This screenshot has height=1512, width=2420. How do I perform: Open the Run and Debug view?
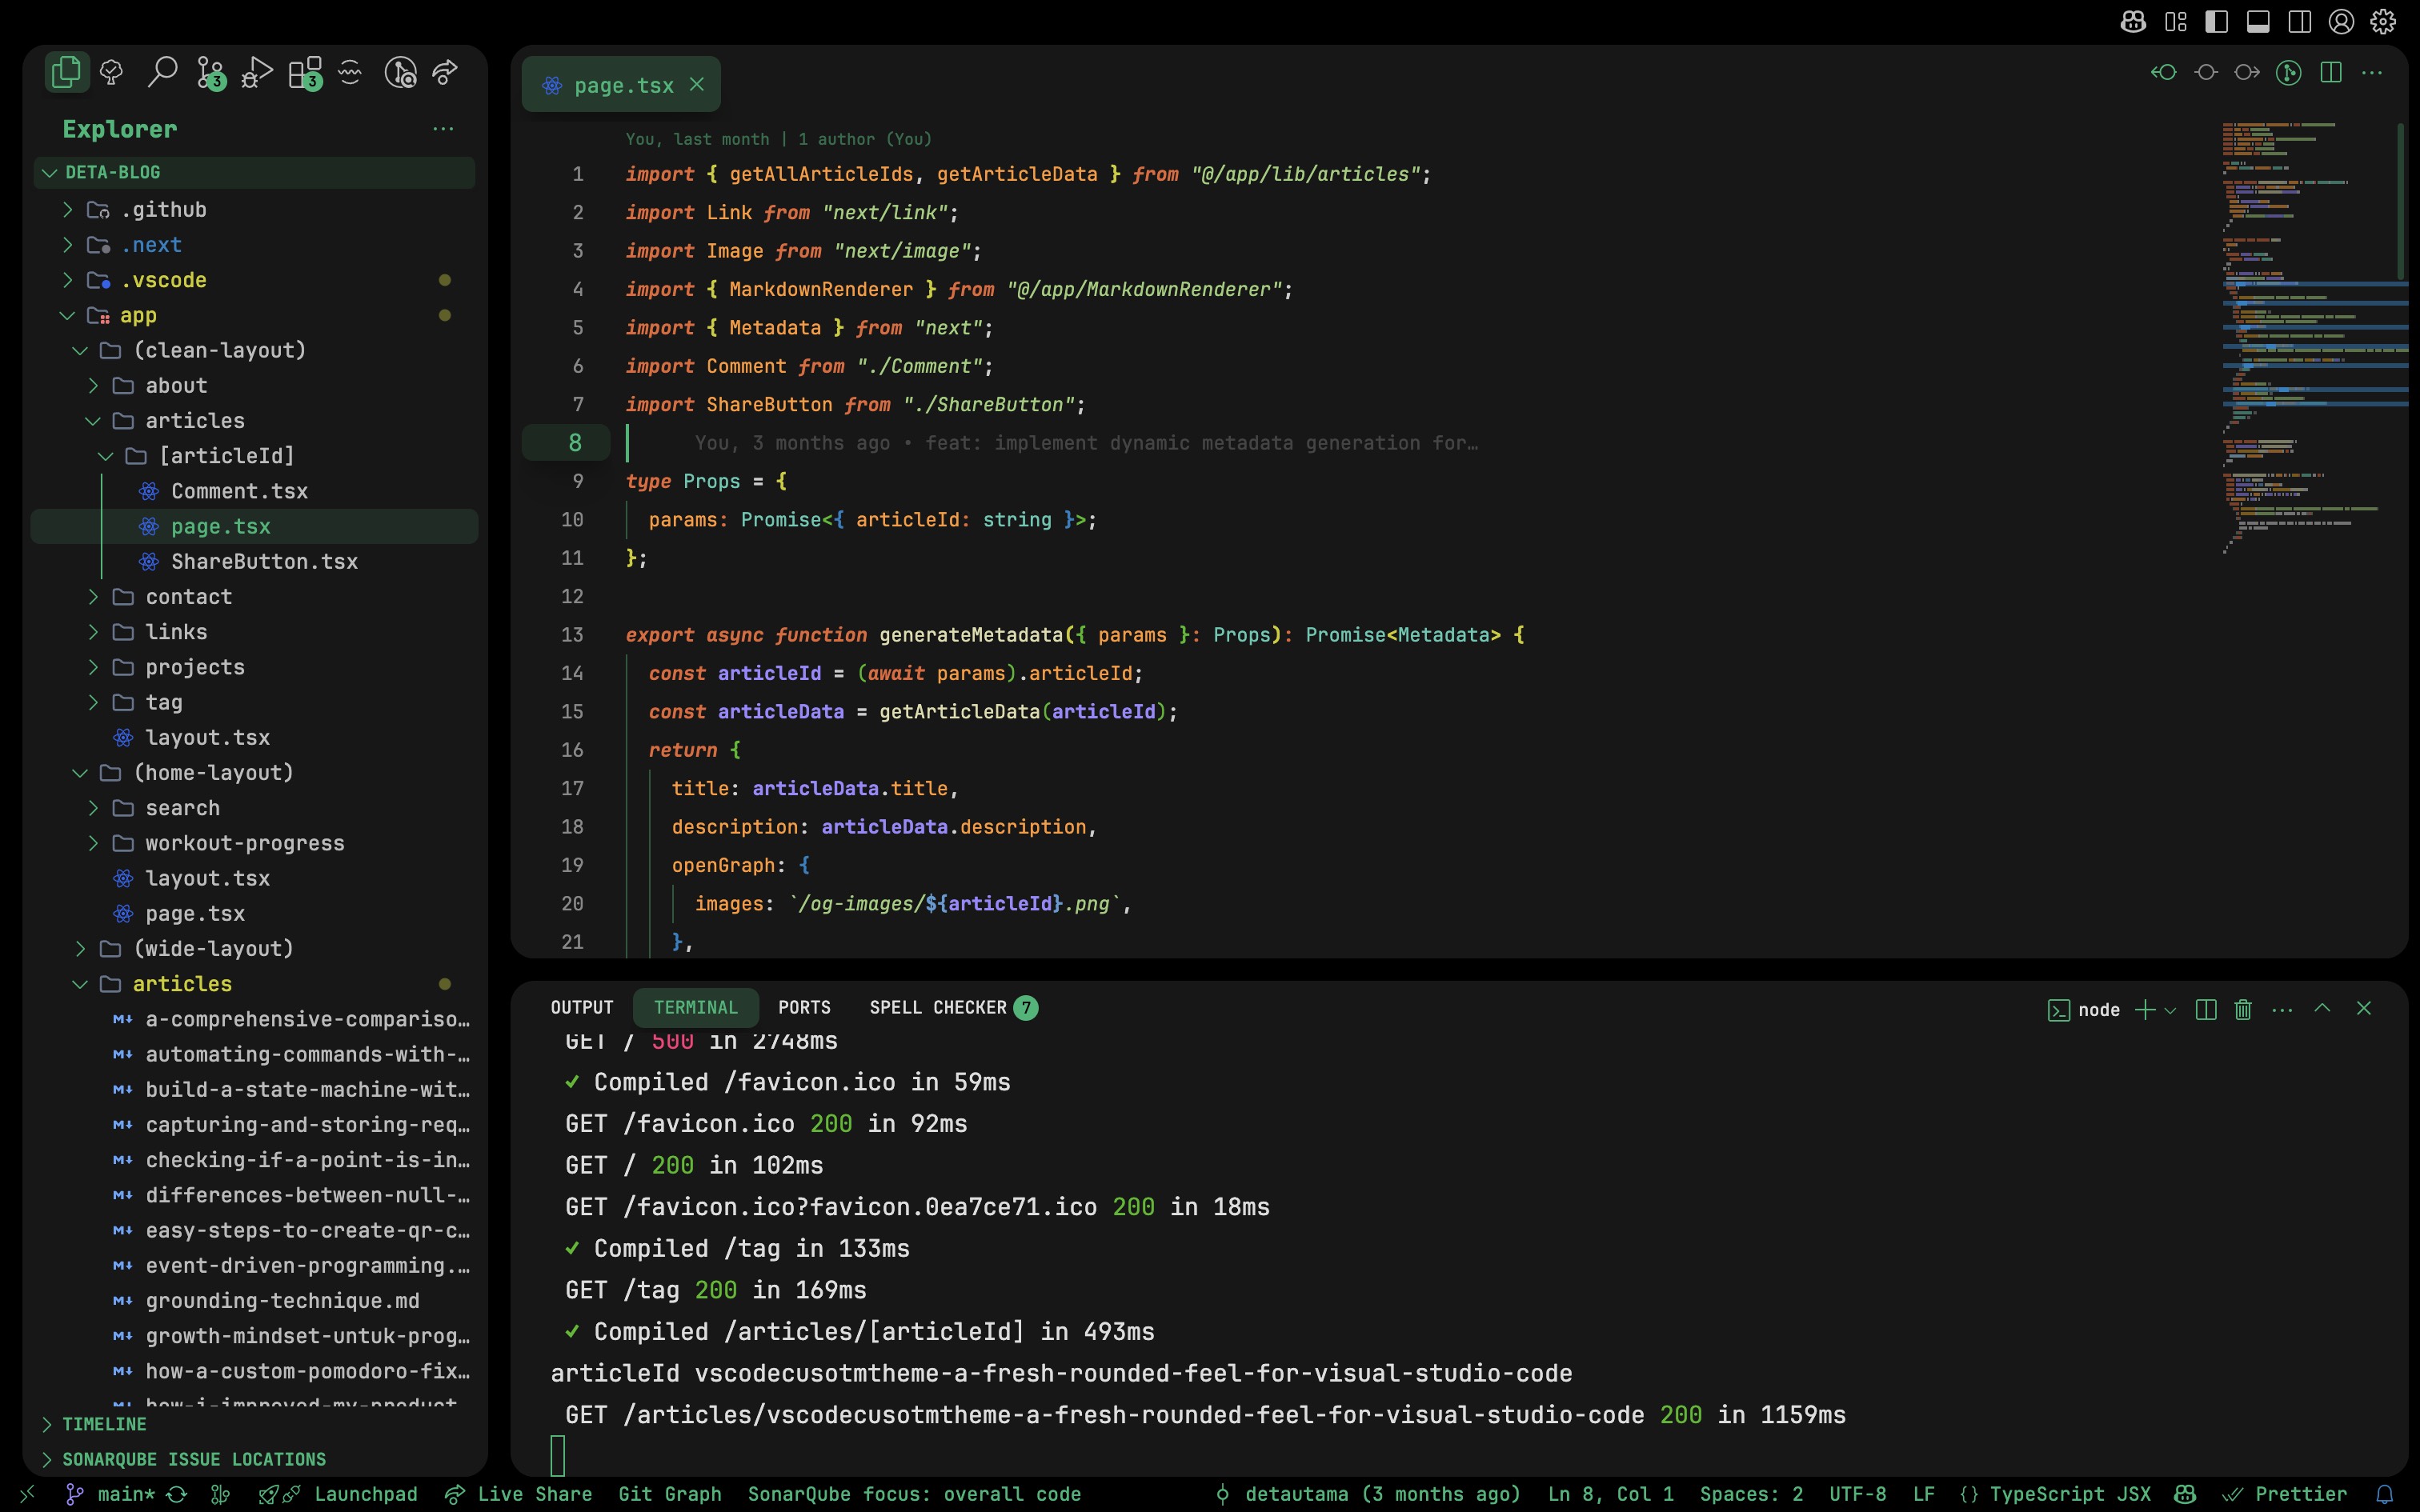coord(257,72)
